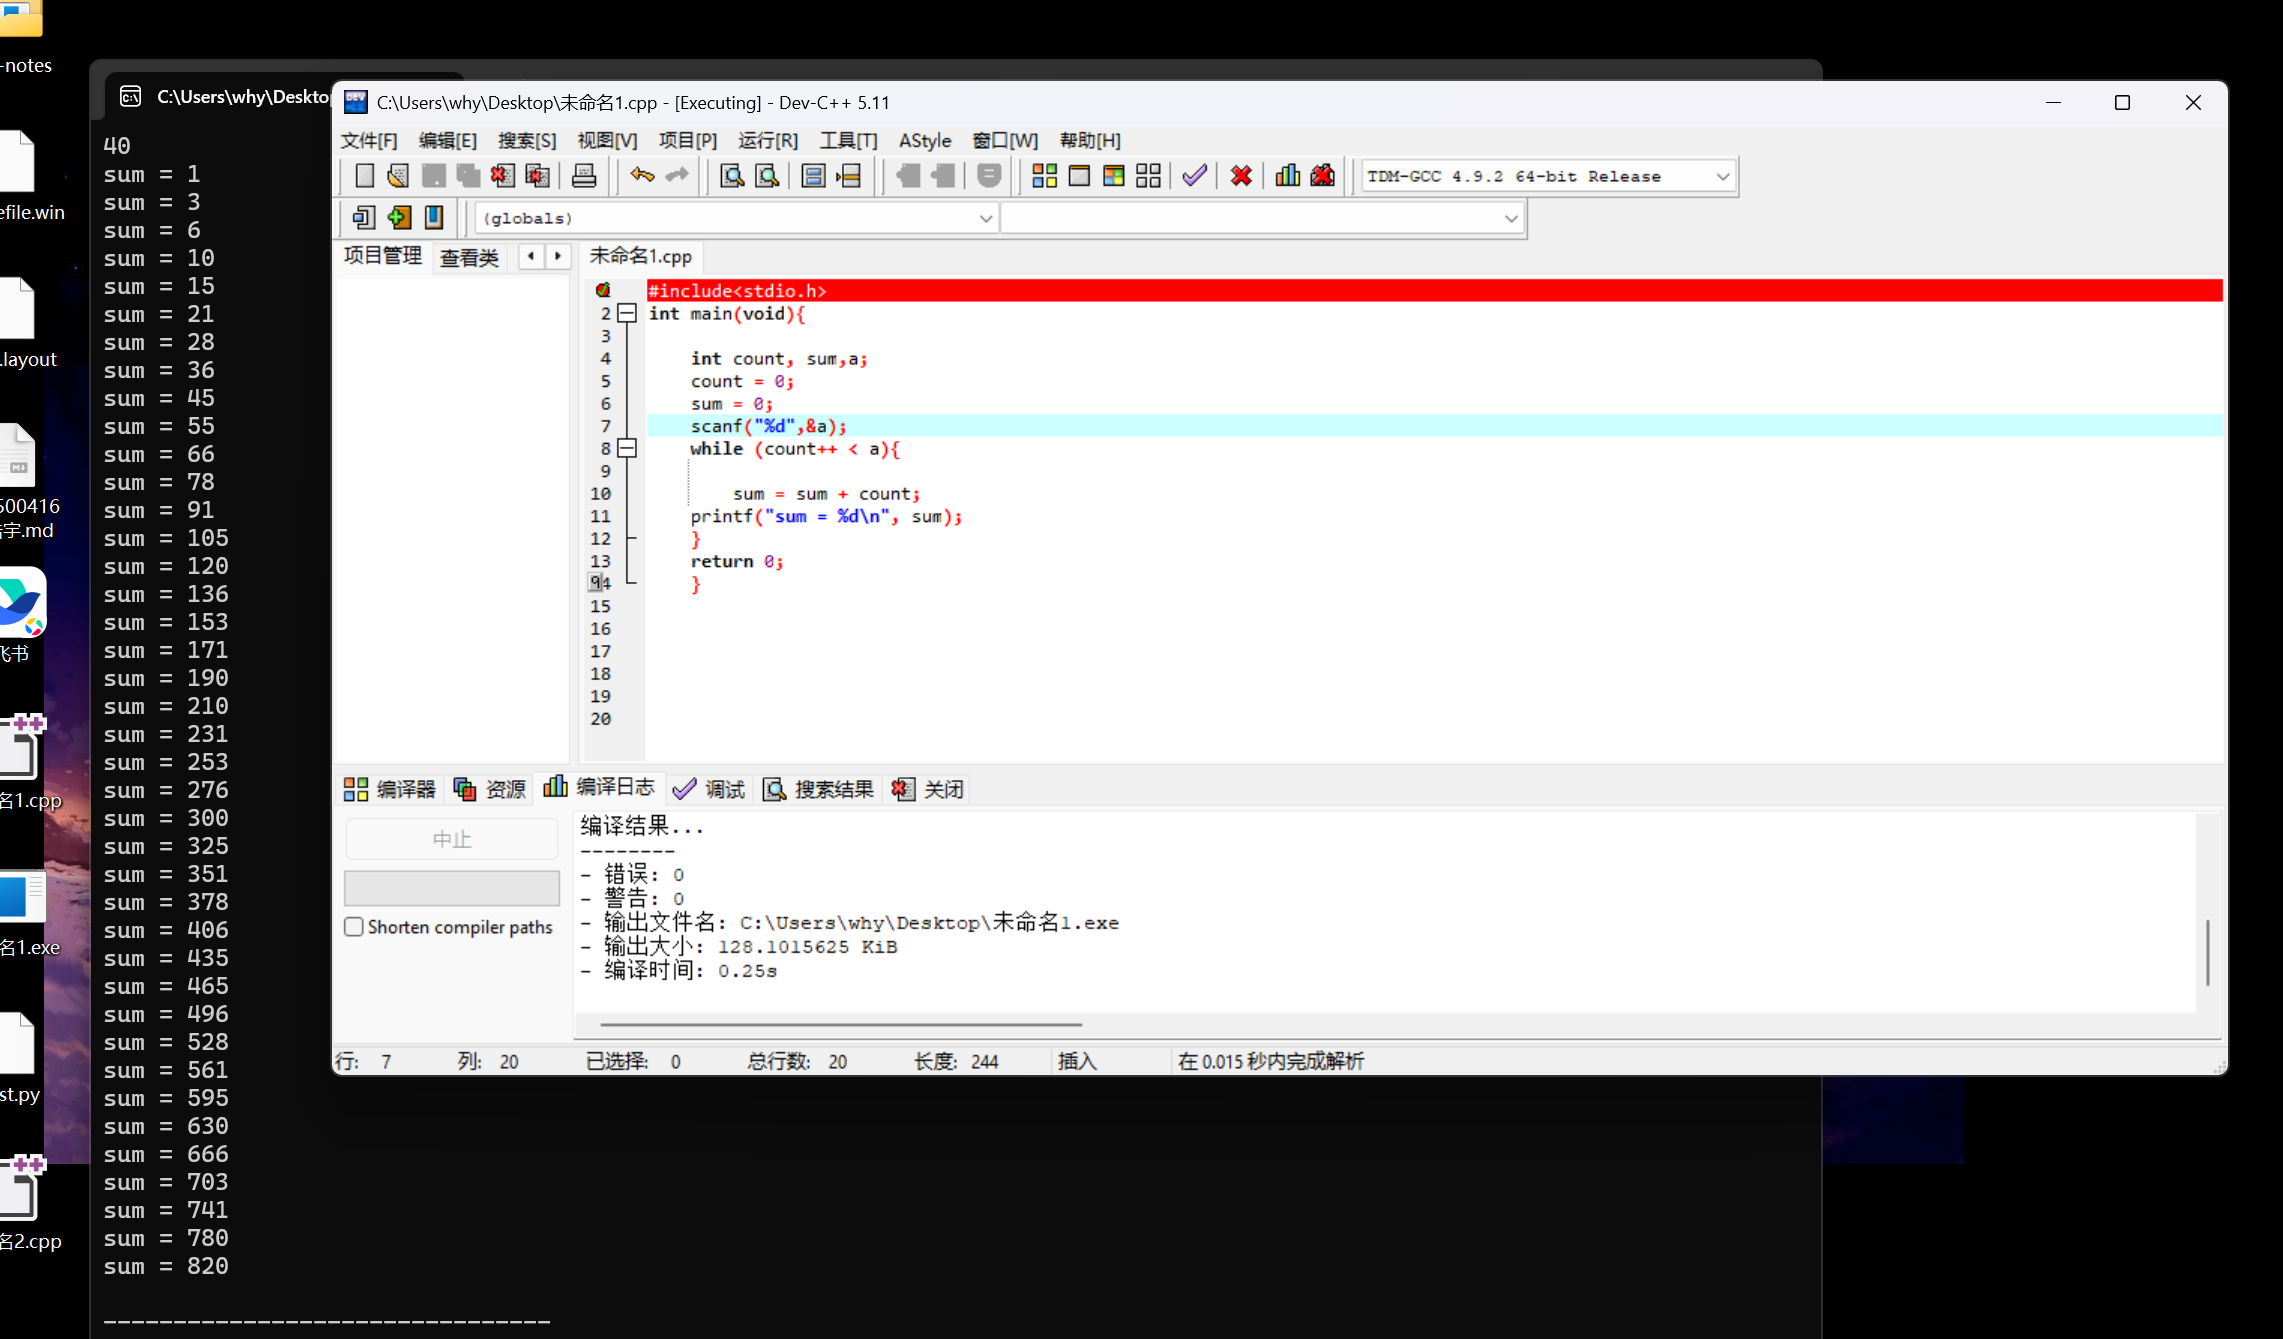Open the 运行[R] menu
Image resolution: width=2283 pixels, height=1339 pixels.
[767, 140]
